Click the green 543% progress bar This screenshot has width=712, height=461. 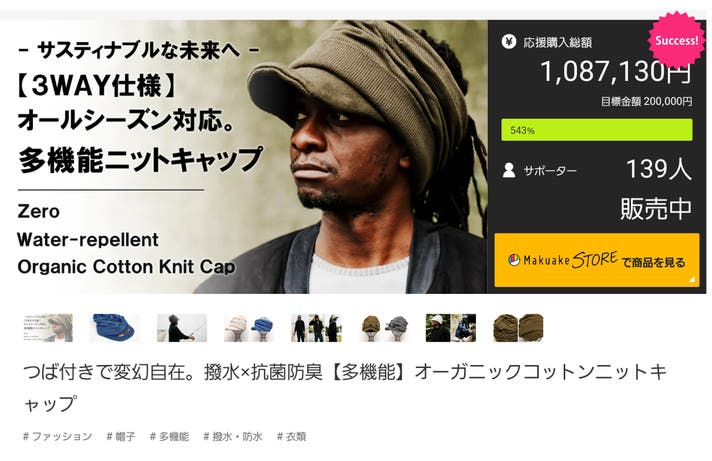[x=597, y=130]
